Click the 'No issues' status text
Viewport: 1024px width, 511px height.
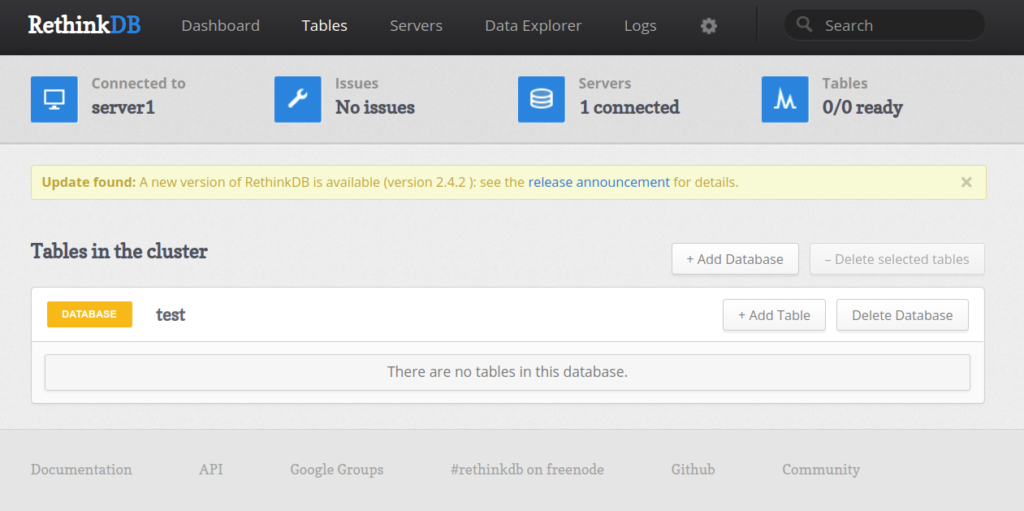point(375,107)
